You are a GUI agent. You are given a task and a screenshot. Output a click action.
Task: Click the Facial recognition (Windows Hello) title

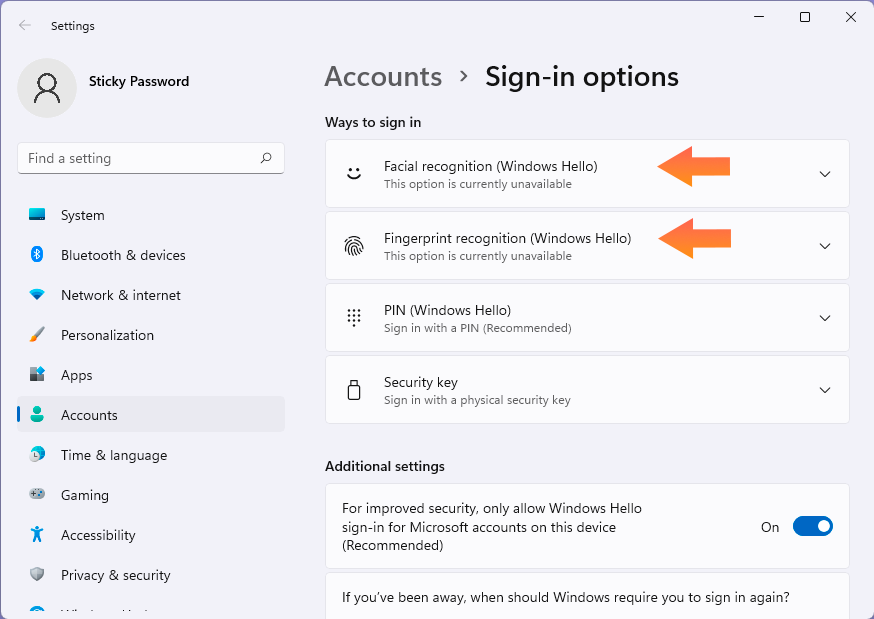491,166
